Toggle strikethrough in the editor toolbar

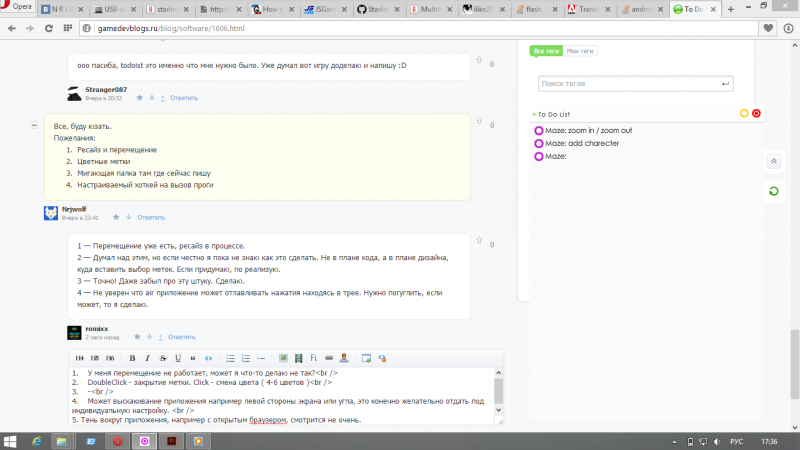(163, 357)
